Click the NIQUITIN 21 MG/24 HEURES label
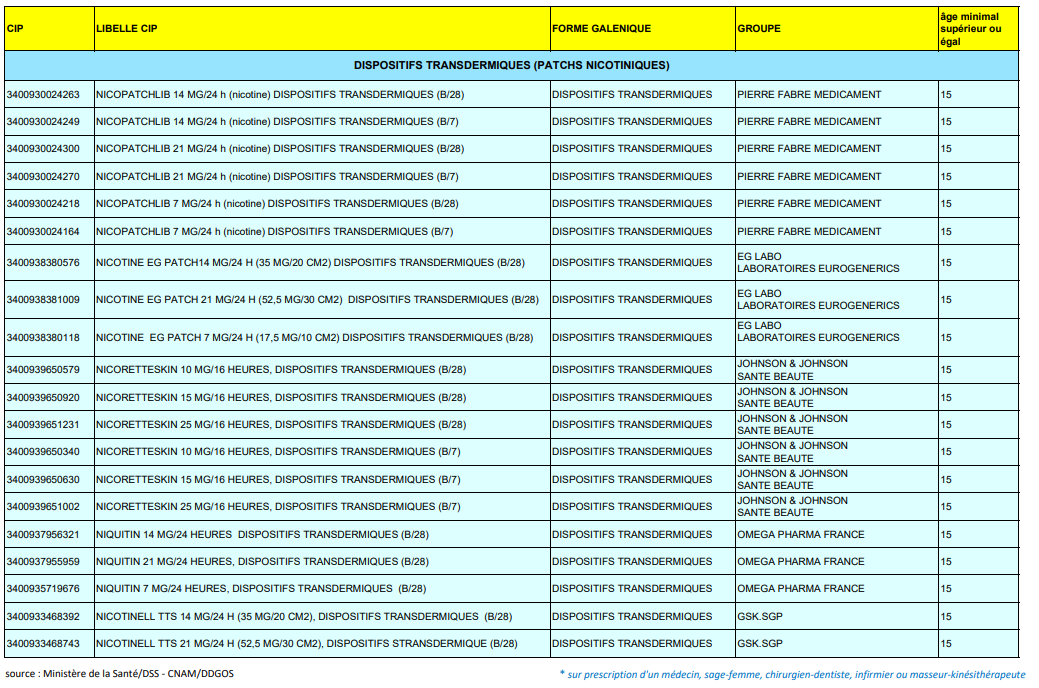Screen dimensions: 1039x688 click(x=262, y=562)
